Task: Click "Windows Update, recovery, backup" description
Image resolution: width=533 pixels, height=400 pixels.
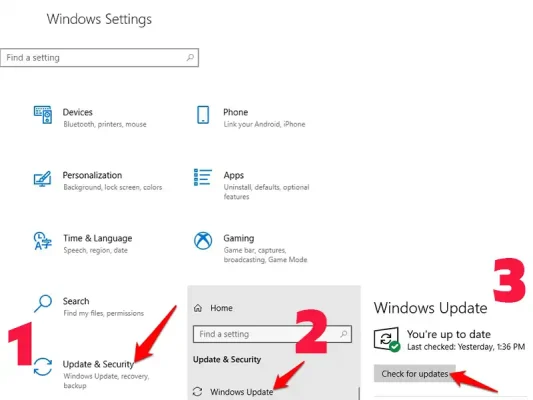Action: pos(106,381)
